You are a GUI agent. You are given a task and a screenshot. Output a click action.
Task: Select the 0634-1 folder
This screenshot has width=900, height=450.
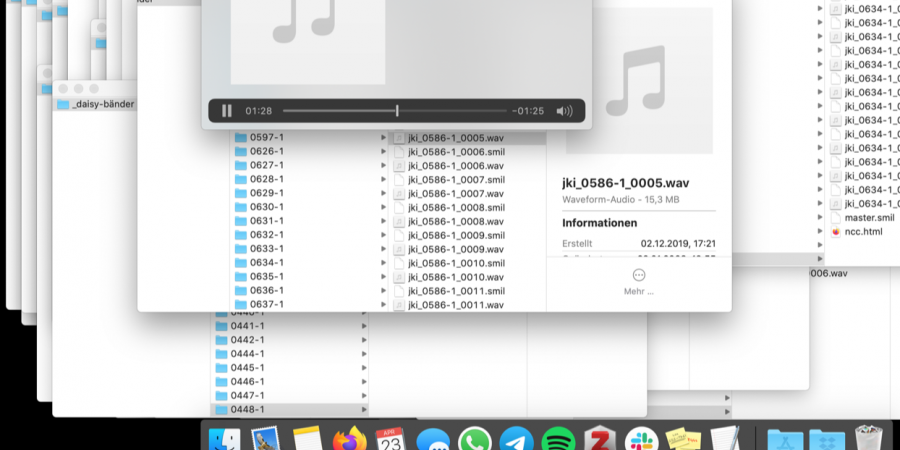(x=266, y=263)
